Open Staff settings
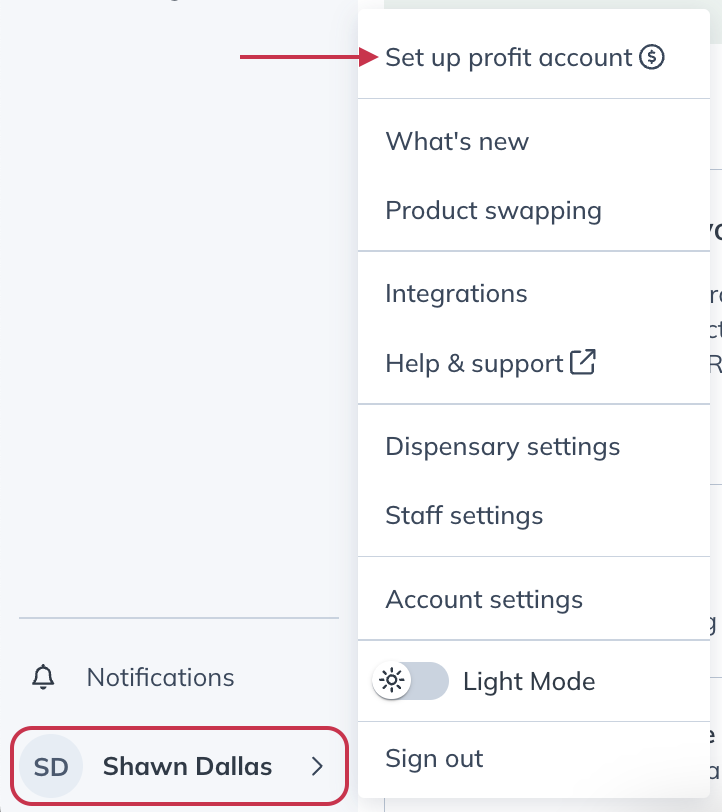This screenshot has height=812, width=722. 534,516
